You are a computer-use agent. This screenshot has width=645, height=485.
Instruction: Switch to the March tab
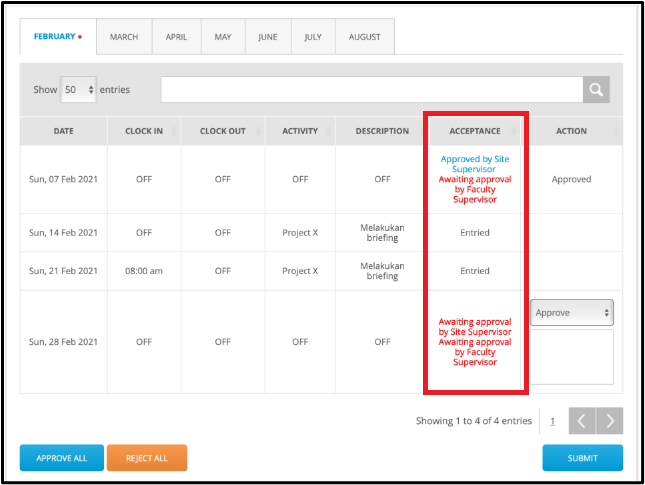(x=124, y=37)
